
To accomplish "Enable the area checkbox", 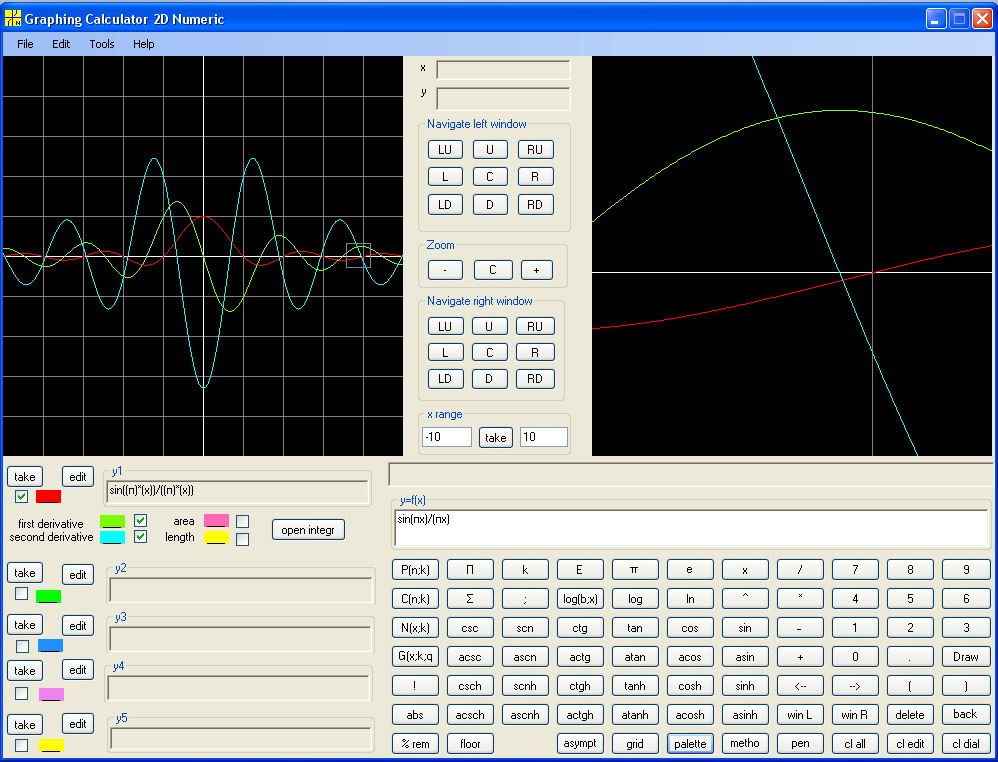I will pos(242,521).
